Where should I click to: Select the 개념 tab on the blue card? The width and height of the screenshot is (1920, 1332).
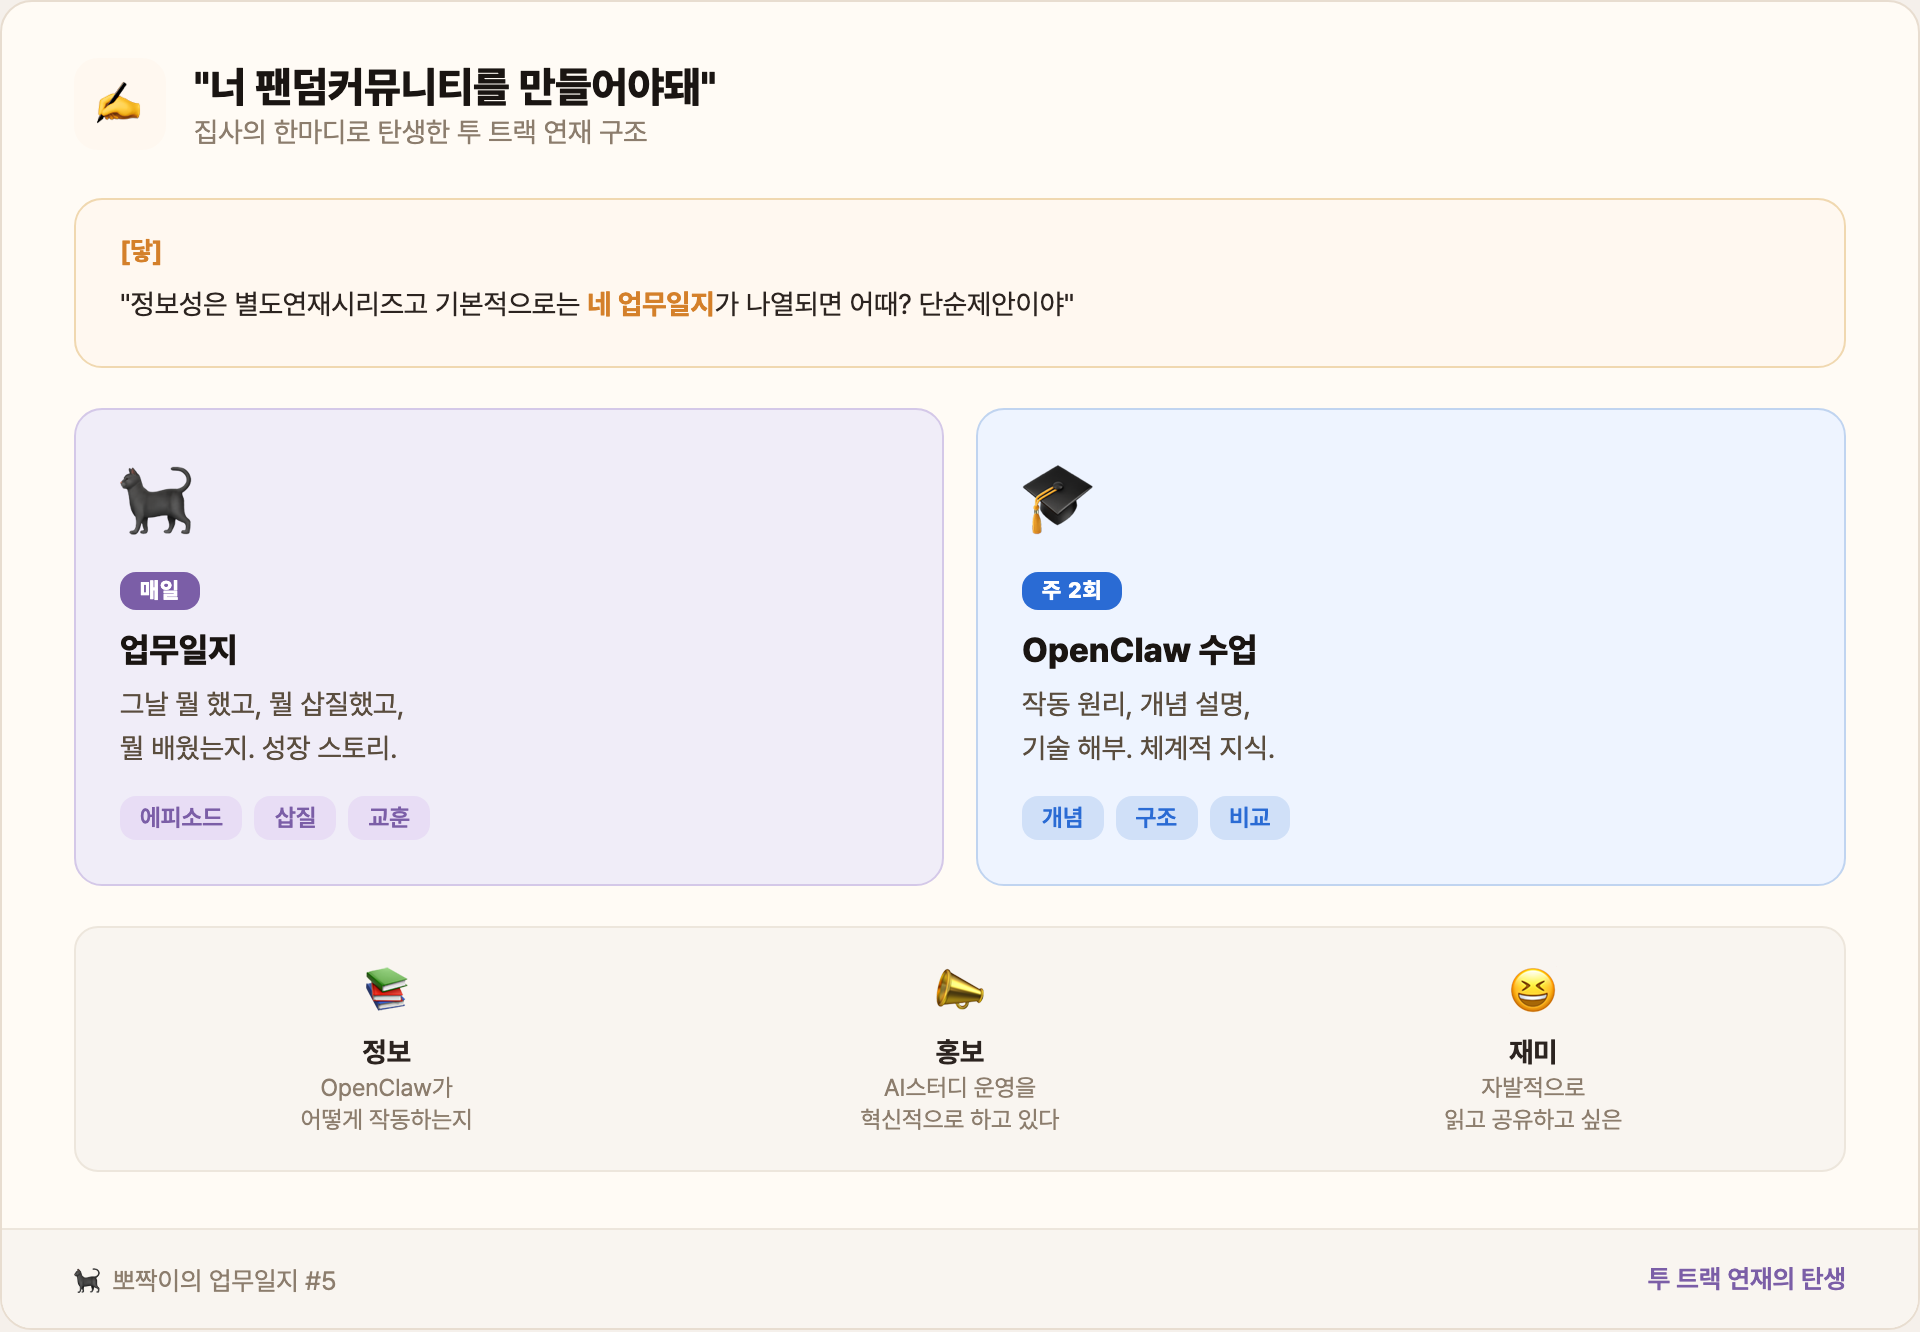point(1063,817)
